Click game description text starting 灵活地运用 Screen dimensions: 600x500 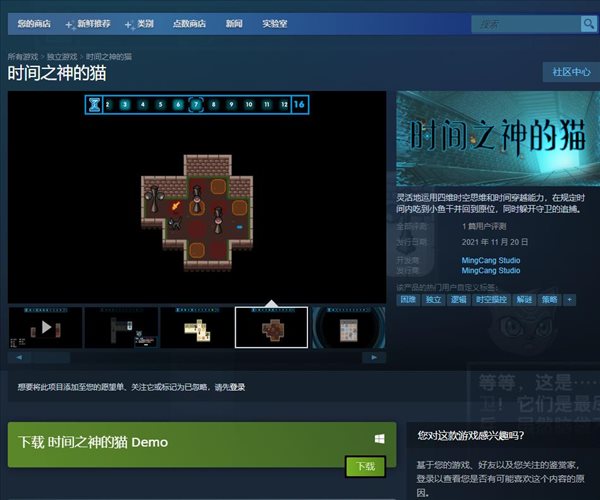click(x=491, y=203)
